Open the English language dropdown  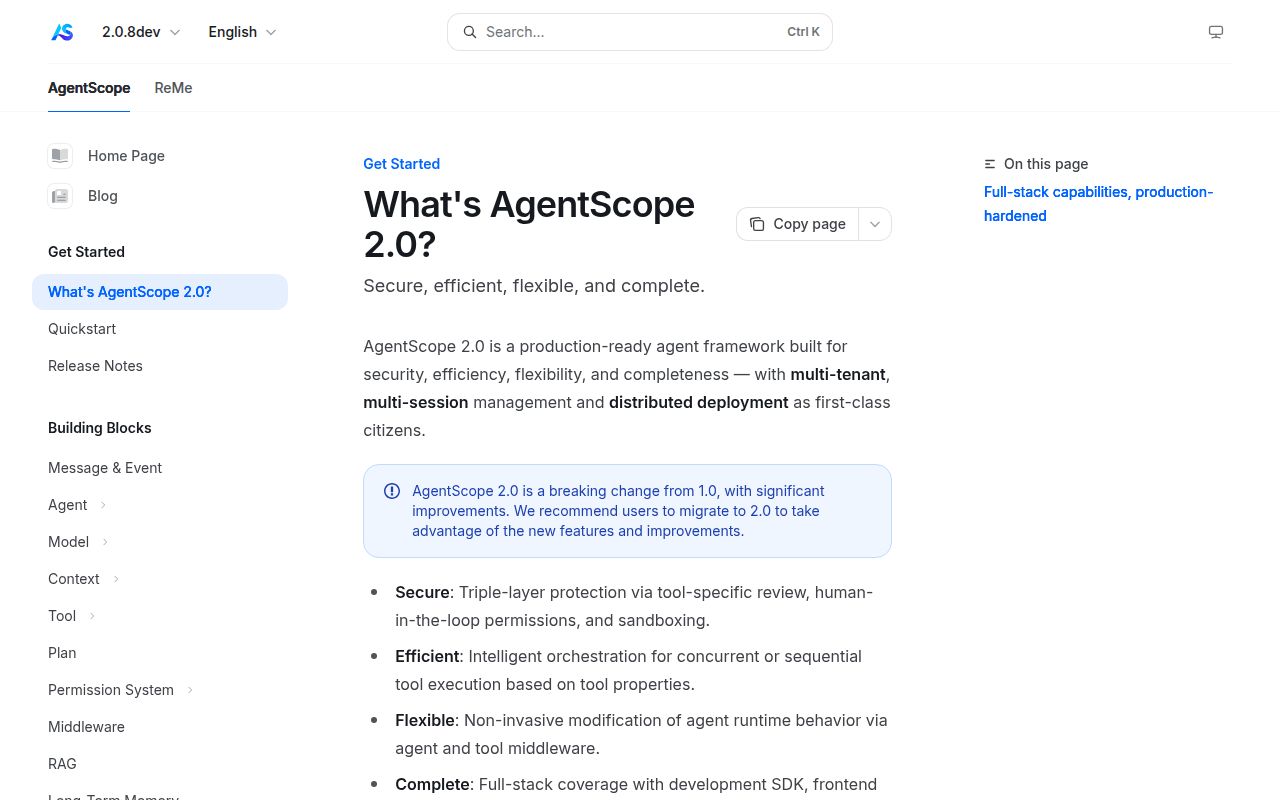tap(242, 32)
